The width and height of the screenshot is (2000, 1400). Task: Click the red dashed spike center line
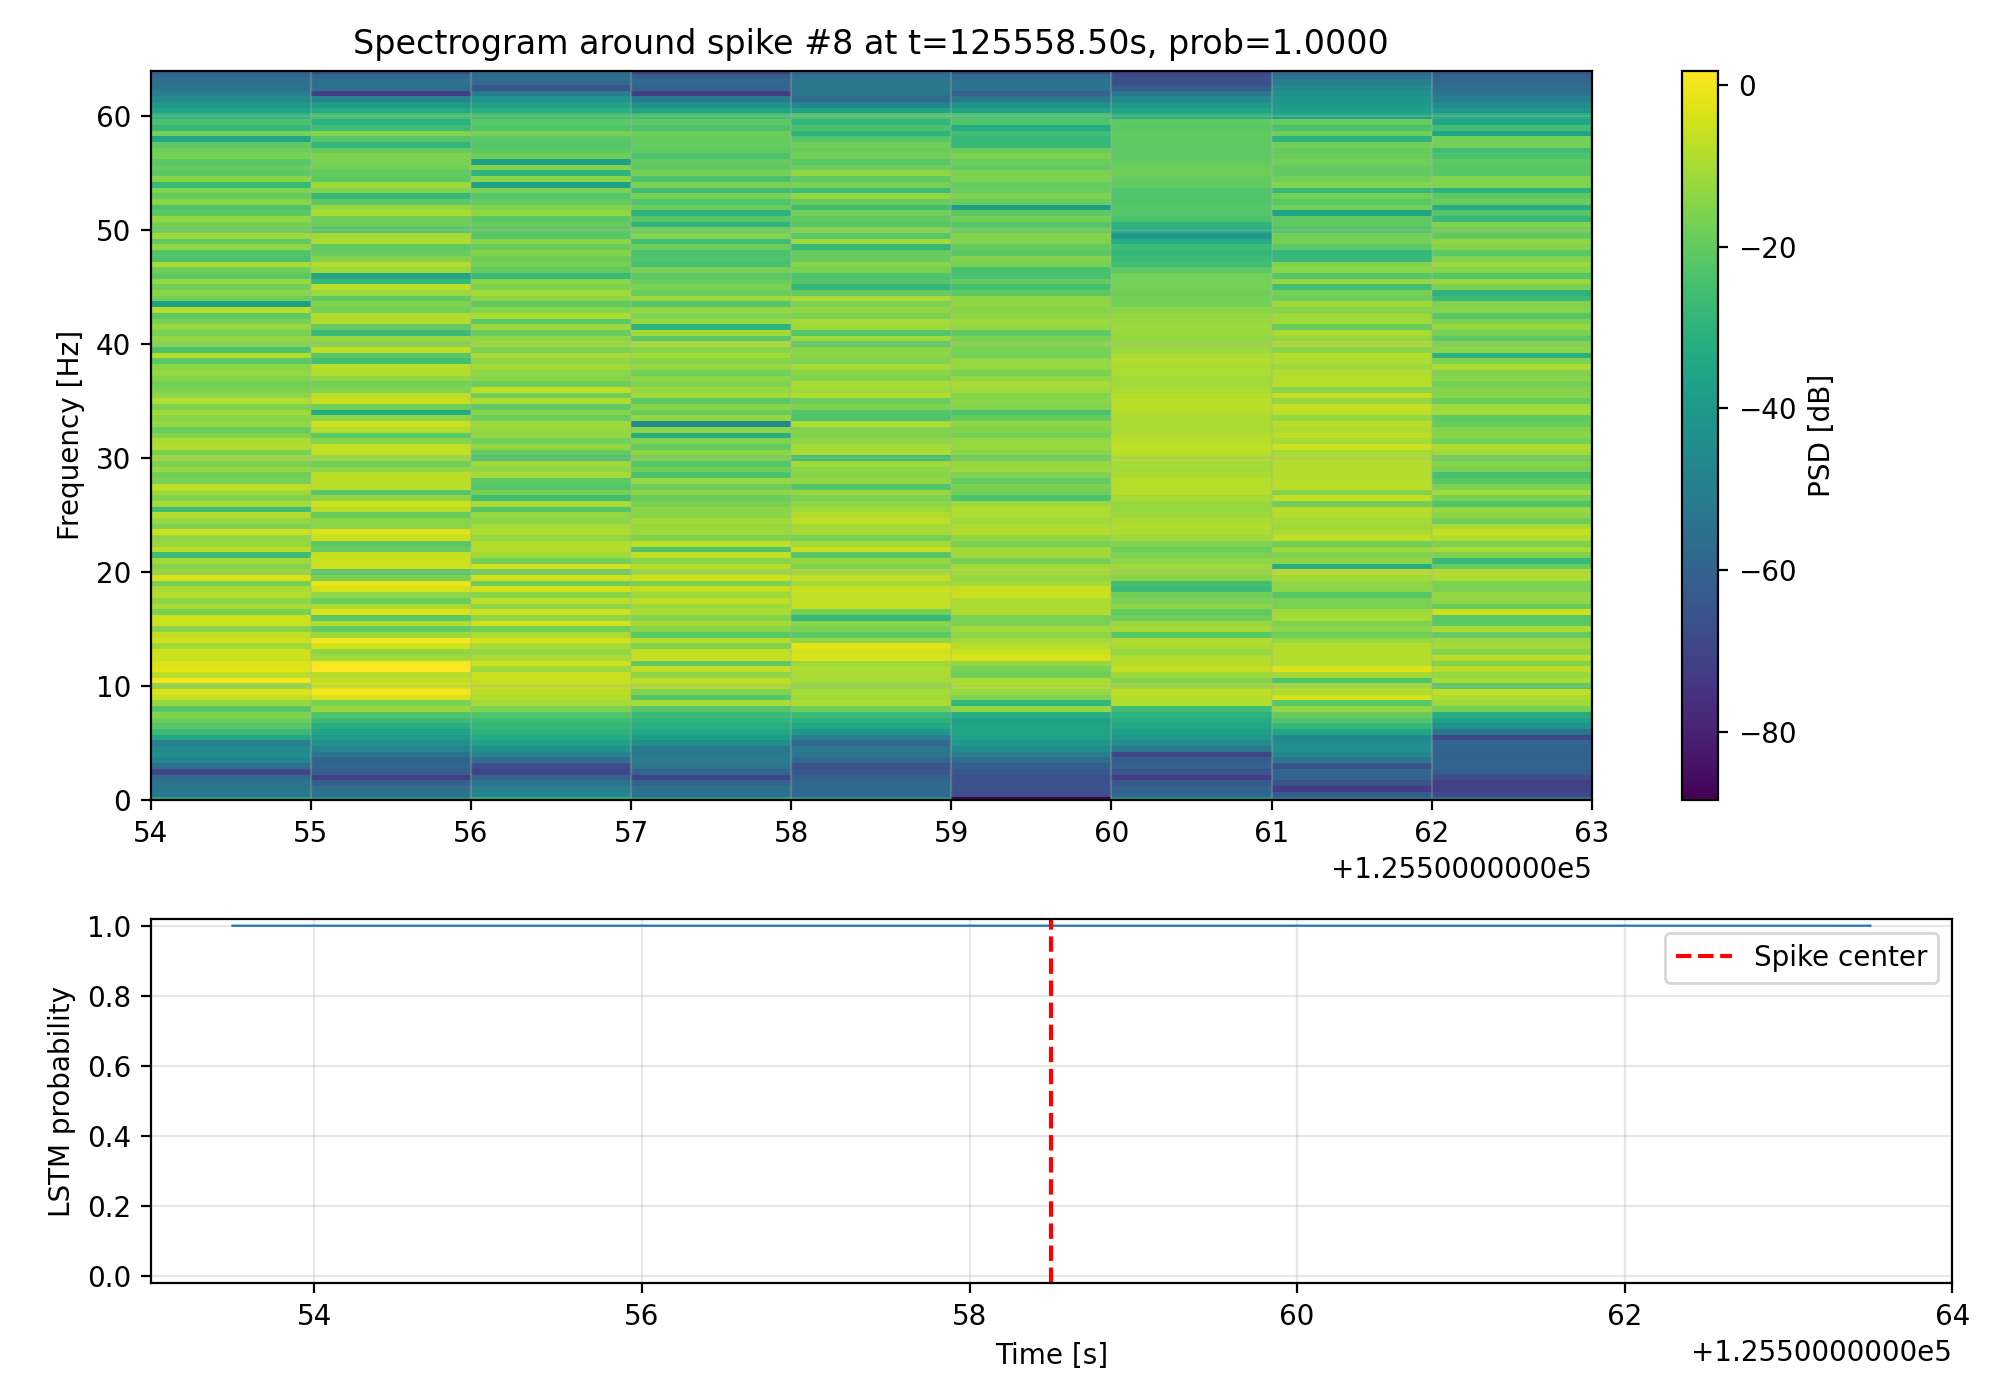pyautogui.click(x=1051, y=1100)
